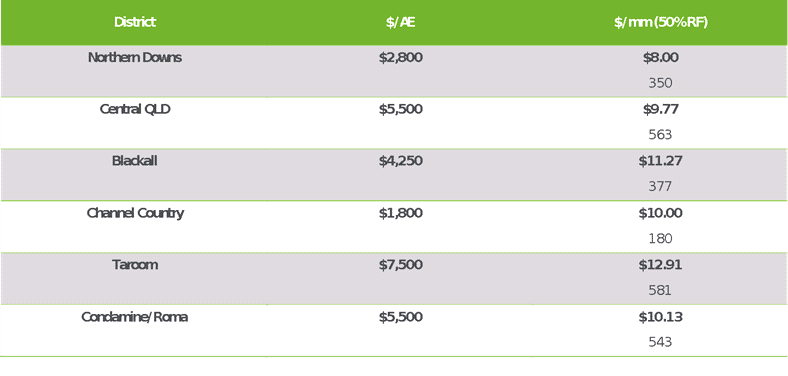This screenshot has width=788, height=376.
Task: Click the $/mm (50%RF) column header
Action: click(660, 22)
